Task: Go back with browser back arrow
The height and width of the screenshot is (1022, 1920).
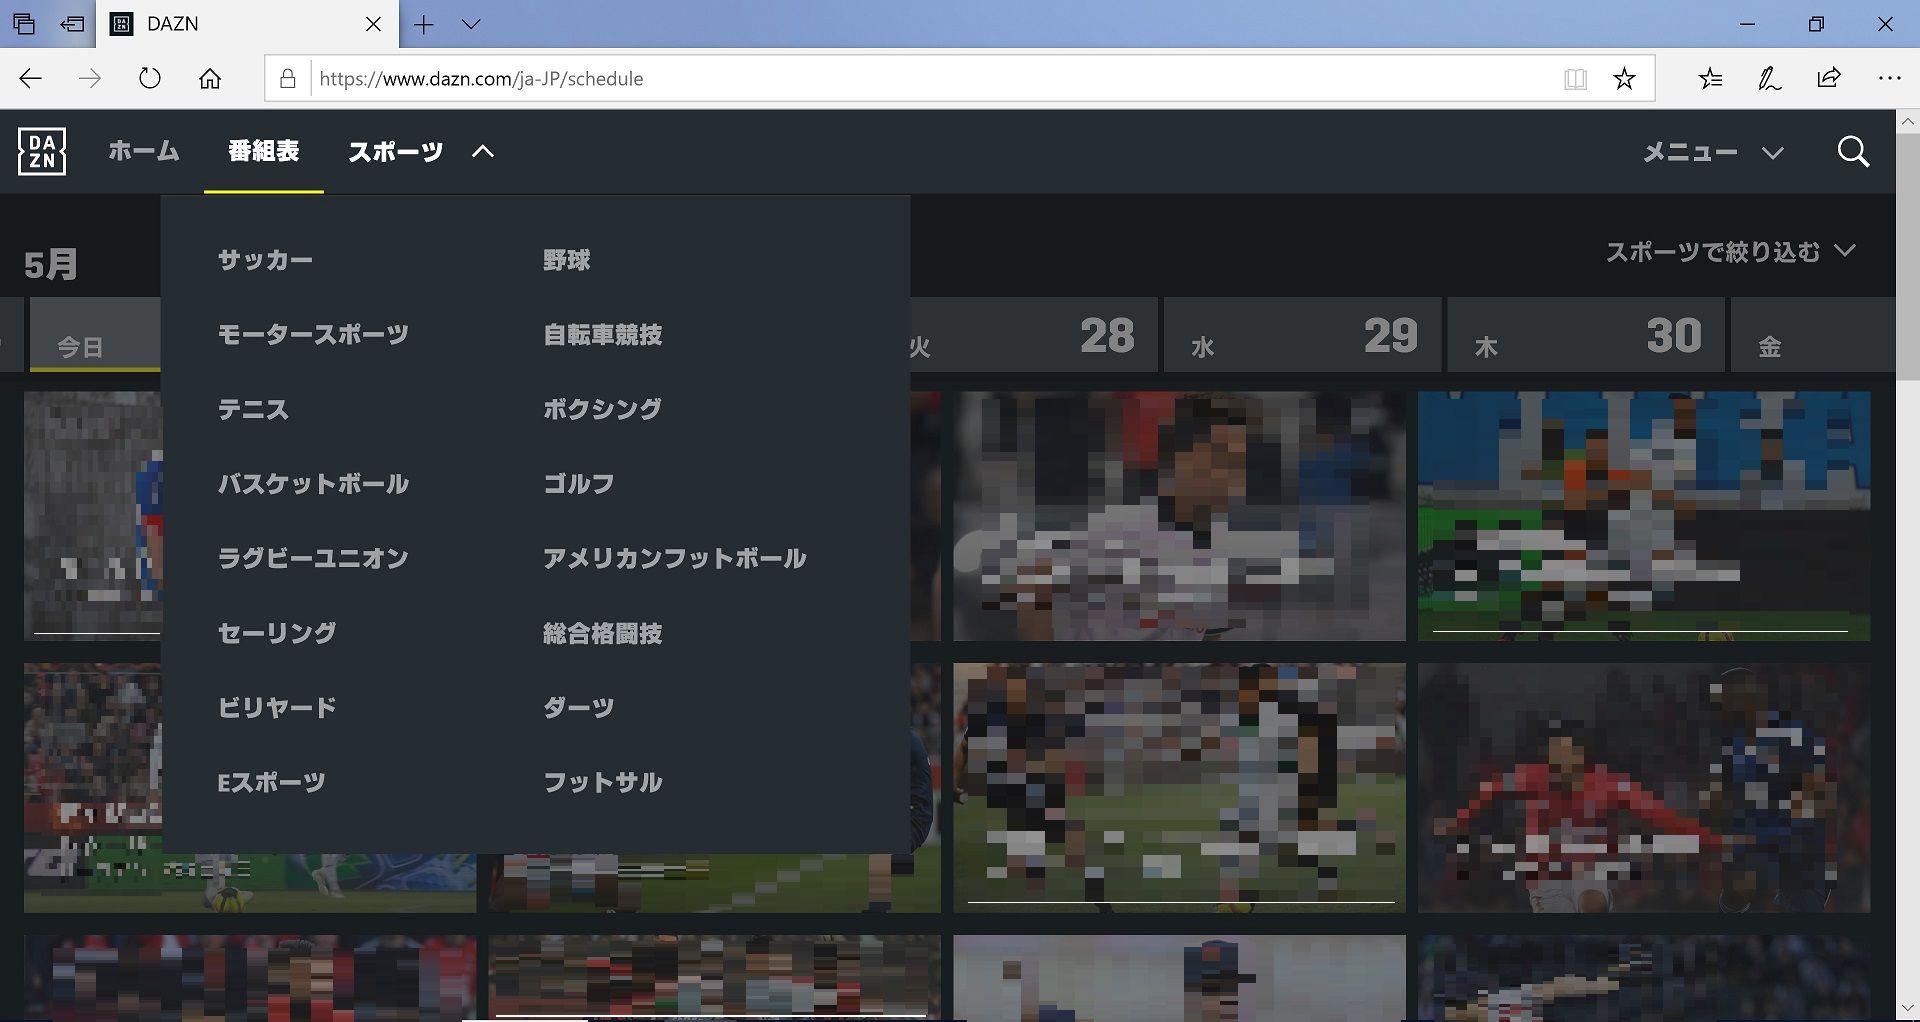Action: click(x=30, y=78)
